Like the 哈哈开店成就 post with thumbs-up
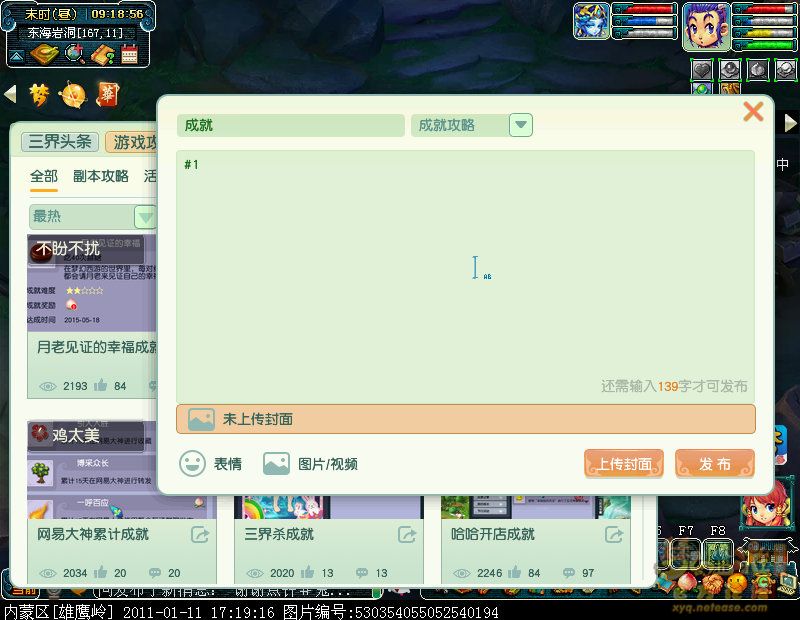 (517, 573)
